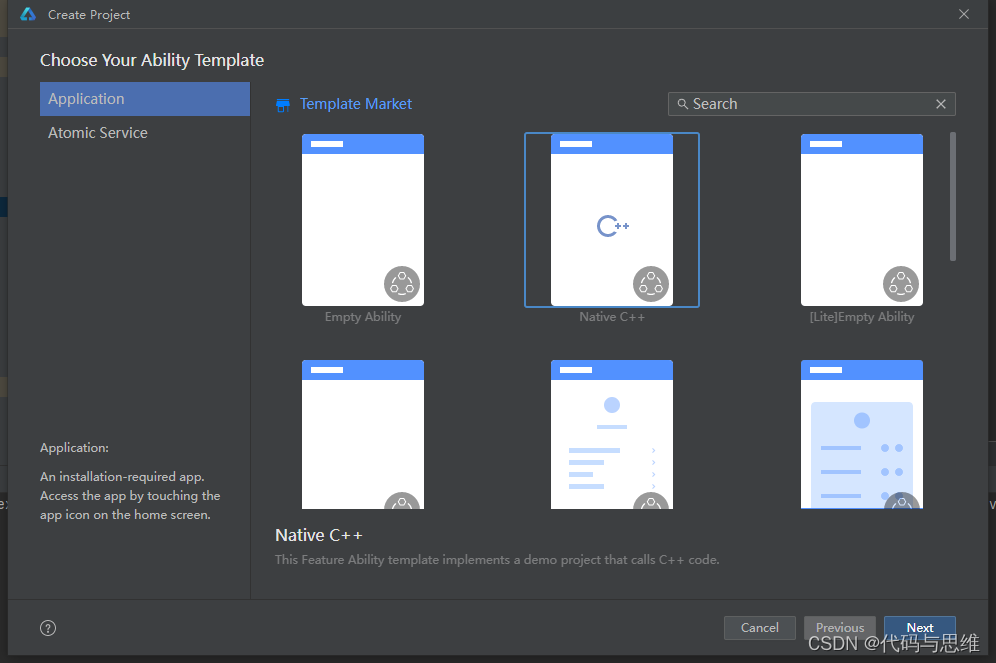Open help with the question mark icon

click(x=48, y=628)
